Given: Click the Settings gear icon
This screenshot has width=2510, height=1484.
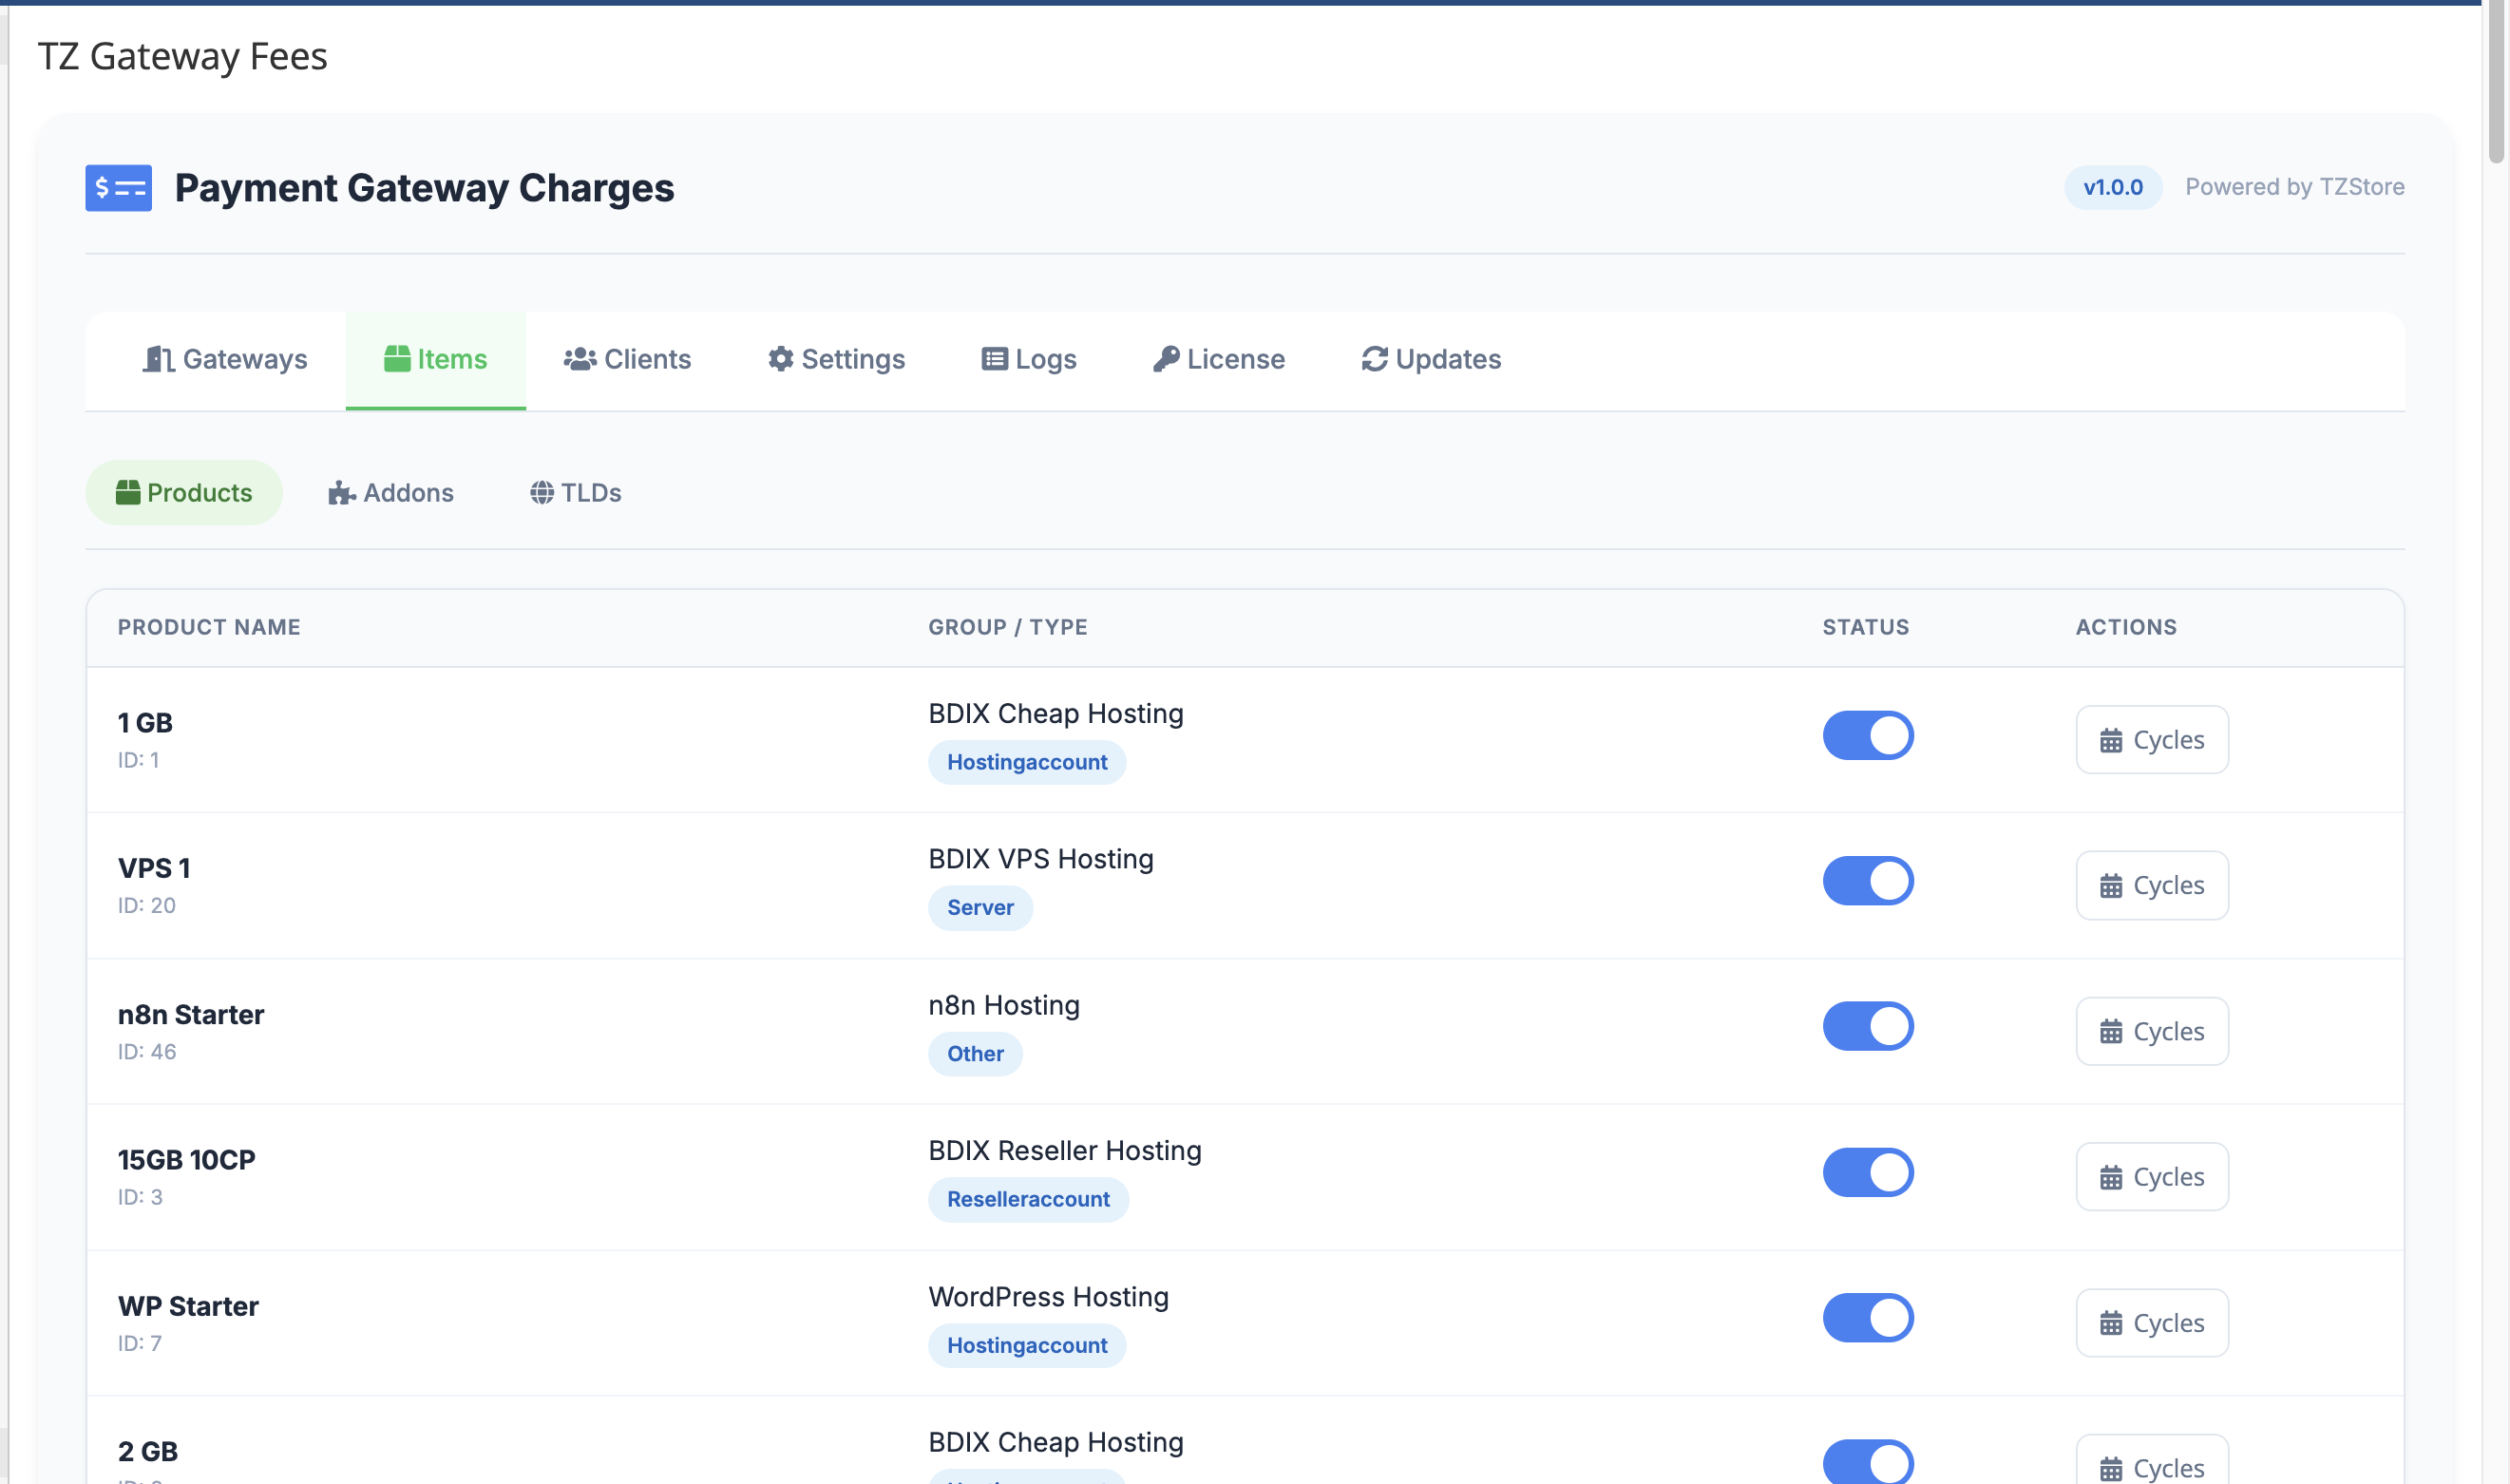Looking at the screenshot, I should click(780, 359).
